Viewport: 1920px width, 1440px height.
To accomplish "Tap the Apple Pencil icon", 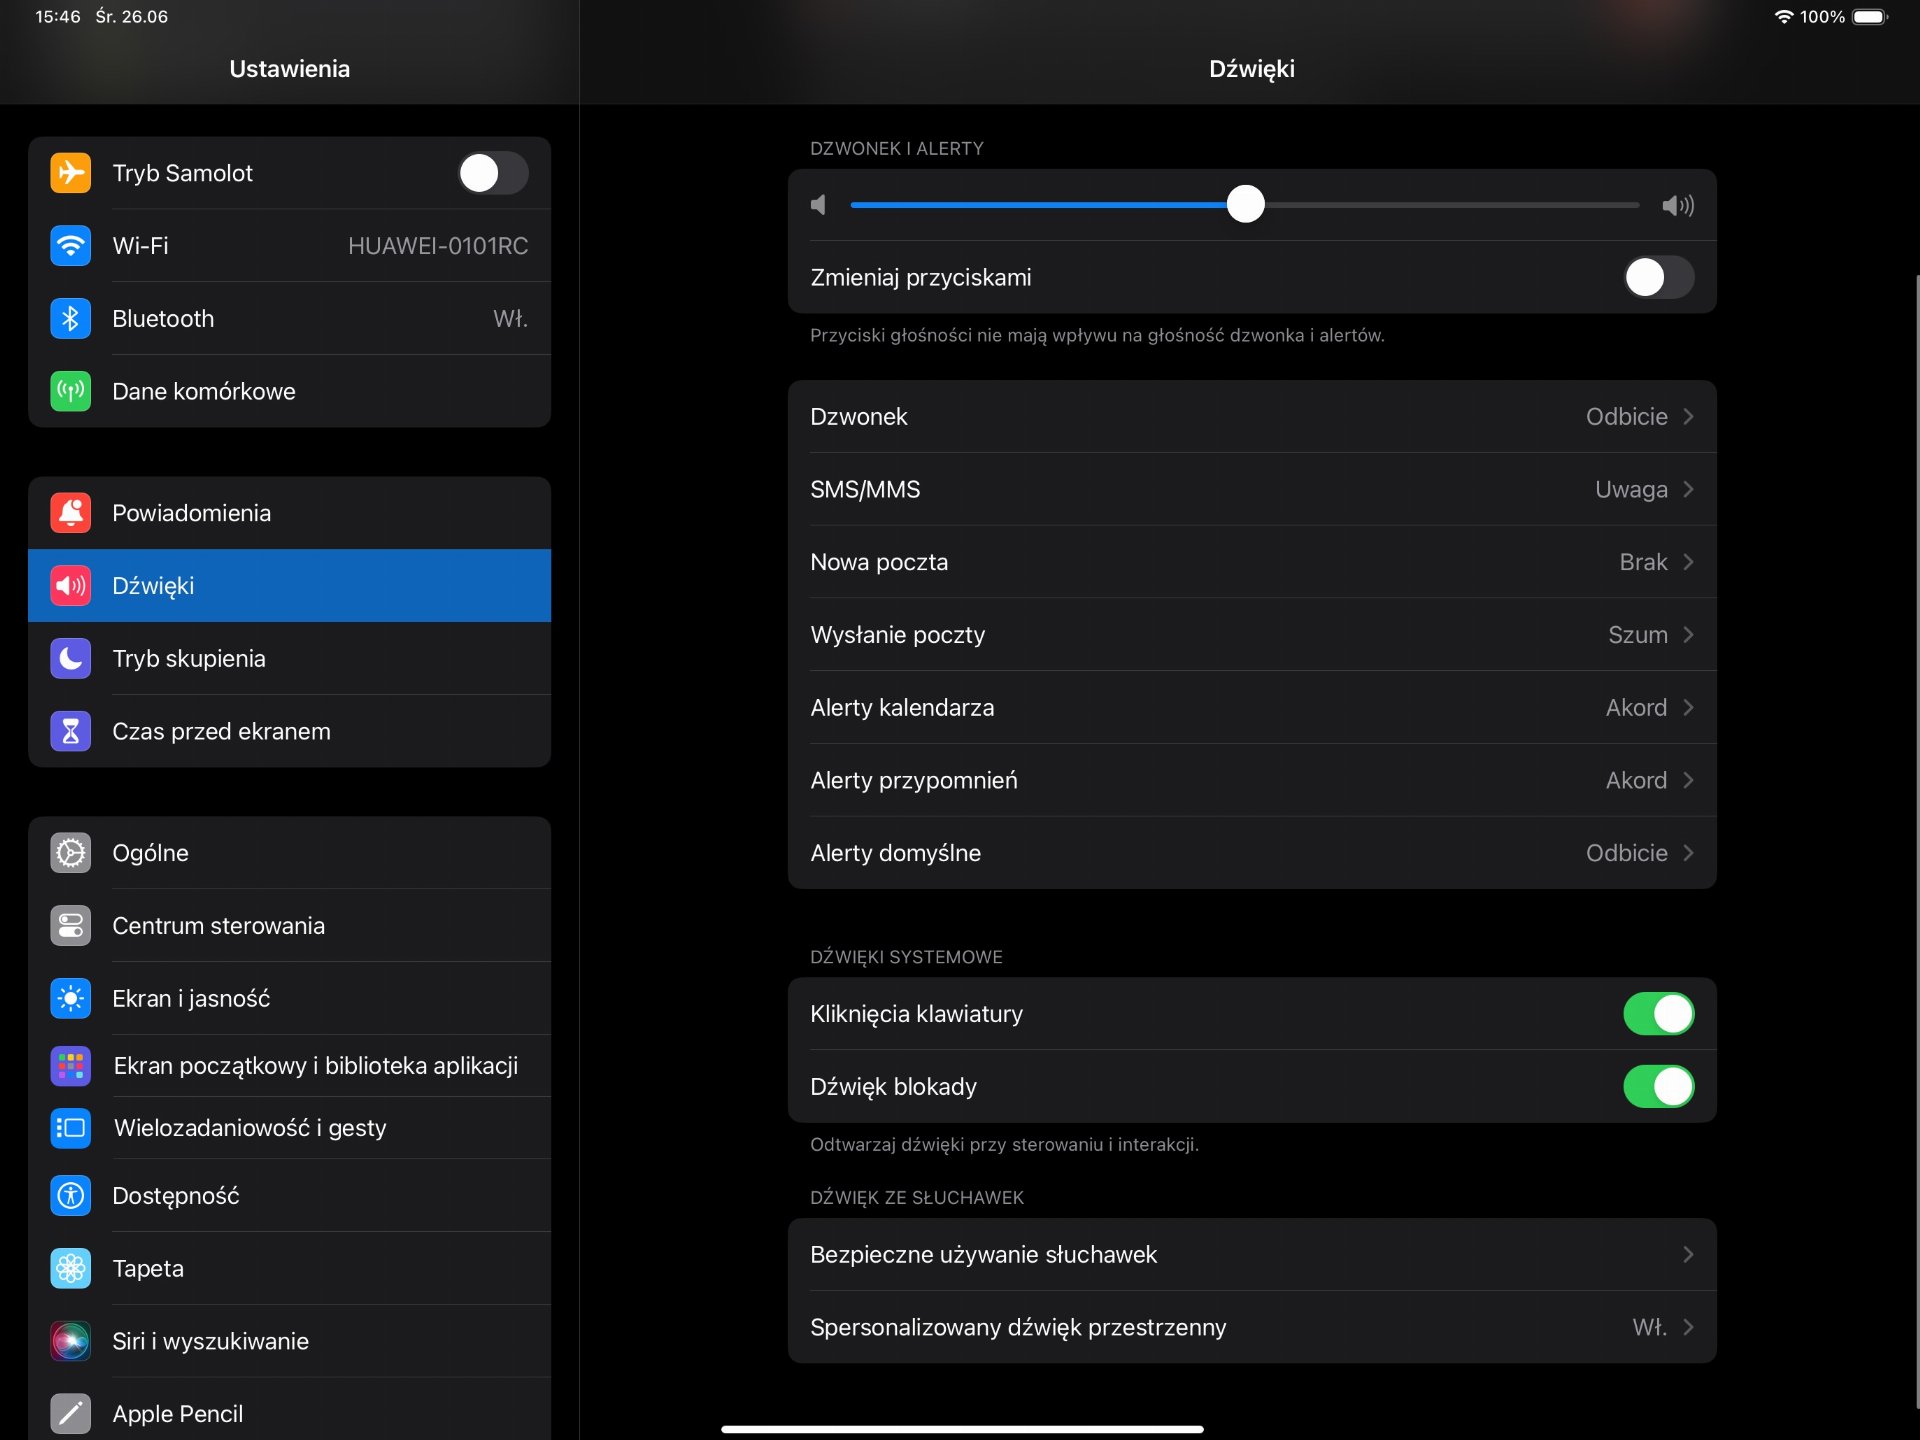I will coord(70,1414).
